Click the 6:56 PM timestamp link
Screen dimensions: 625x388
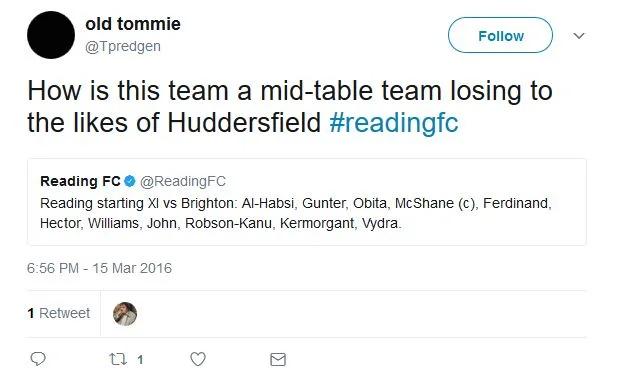53,268
